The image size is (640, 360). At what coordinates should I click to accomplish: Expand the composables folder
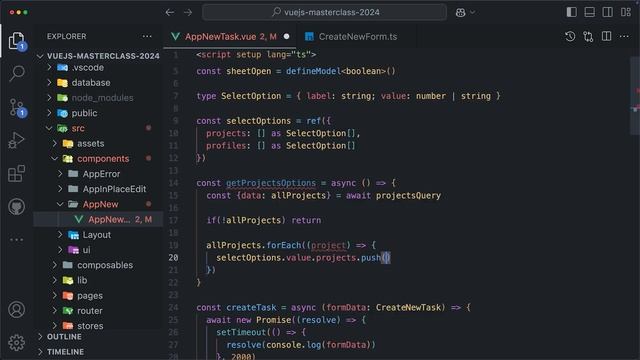pos(98,265)
